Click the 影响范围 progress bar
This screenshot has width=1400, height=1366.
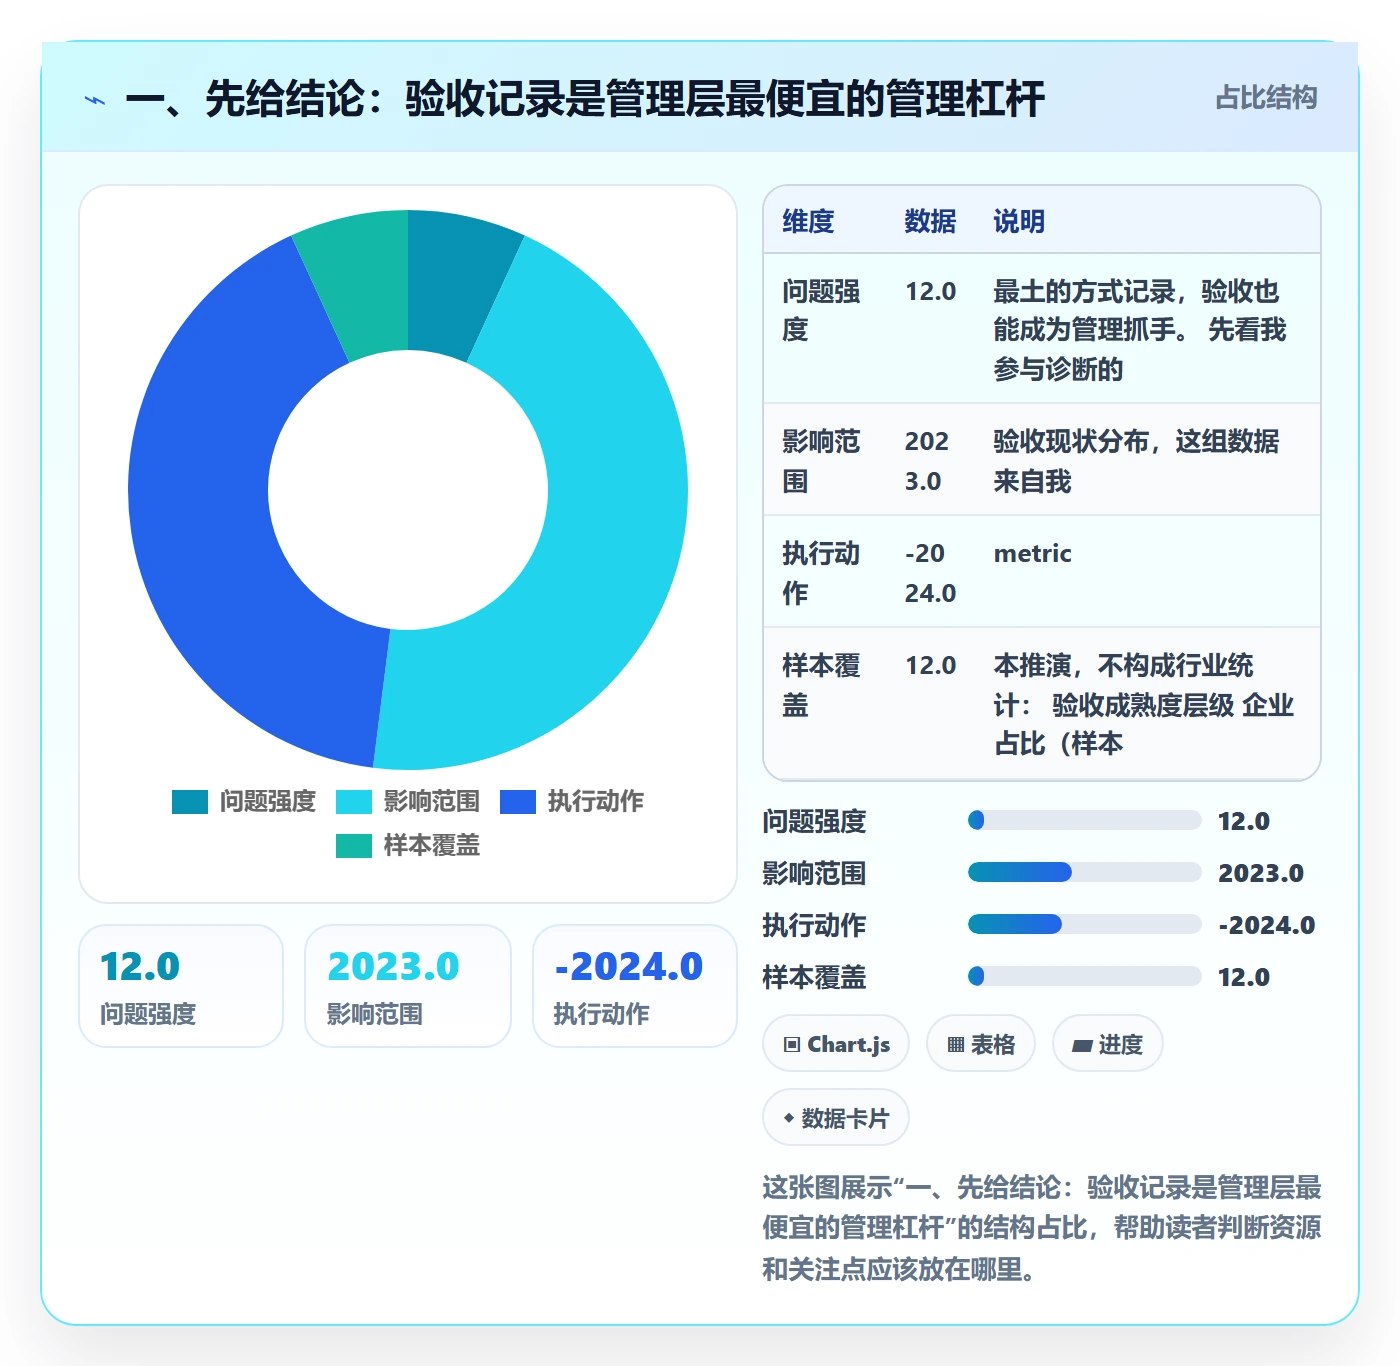tap(1084, 872)
